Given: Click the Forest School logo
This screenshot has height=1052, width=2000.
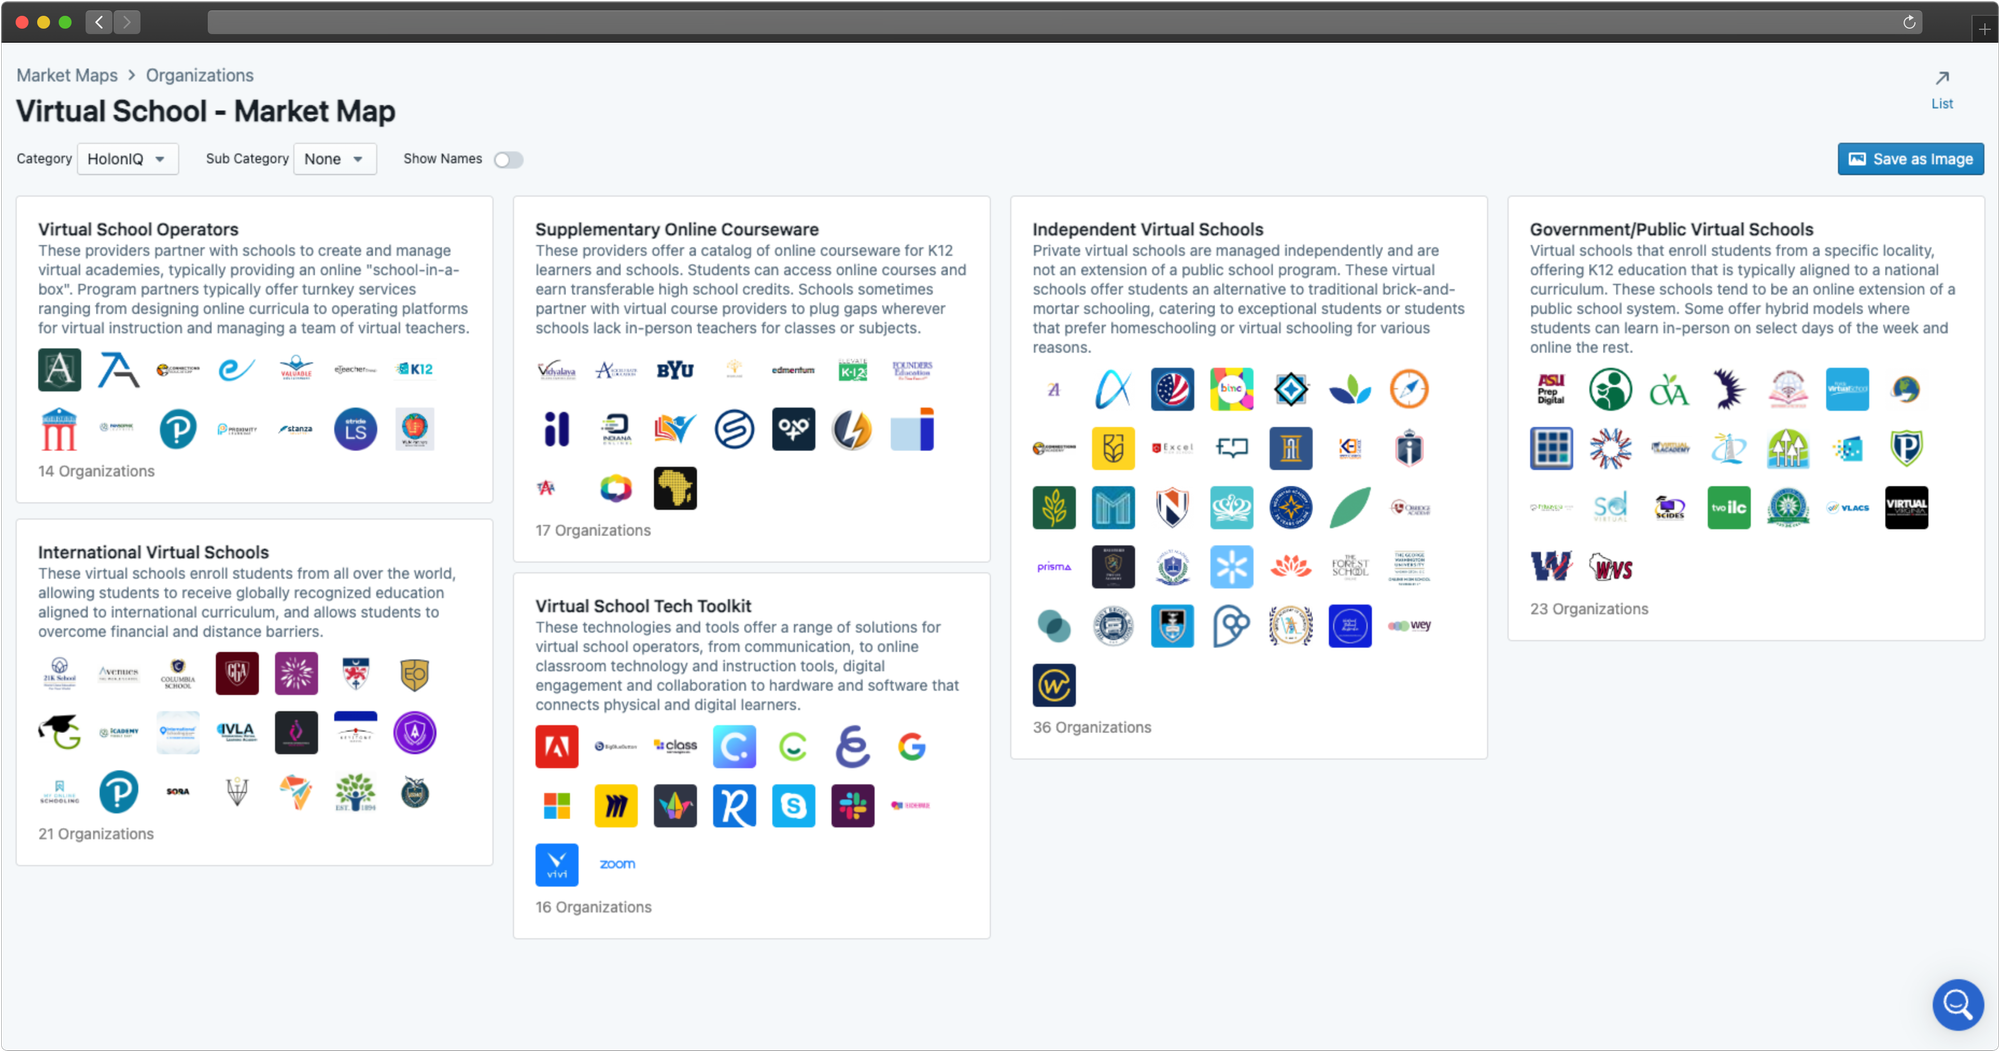Looking at the screenshot, I should coord(1350,567).
